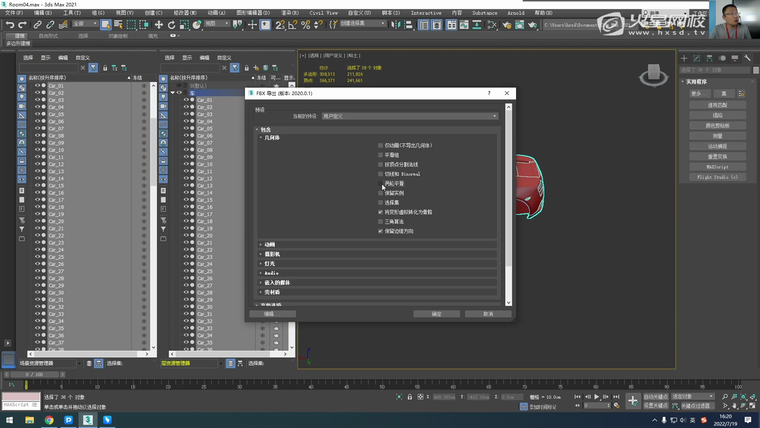760x428 pixels.
Task: Uncheck 保留边缘方向 option
Action: click(x=381, y=230)
